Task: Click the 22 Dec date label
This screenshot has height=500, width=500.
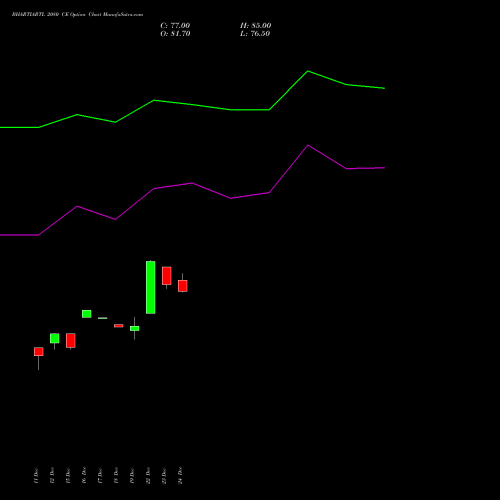Action: click(148, 476)
